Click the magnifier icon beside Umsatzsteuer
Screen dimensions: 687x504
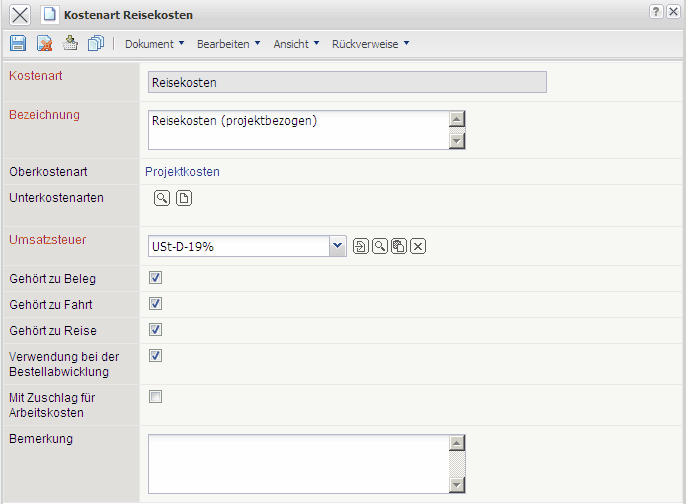(x=380, y=246)
